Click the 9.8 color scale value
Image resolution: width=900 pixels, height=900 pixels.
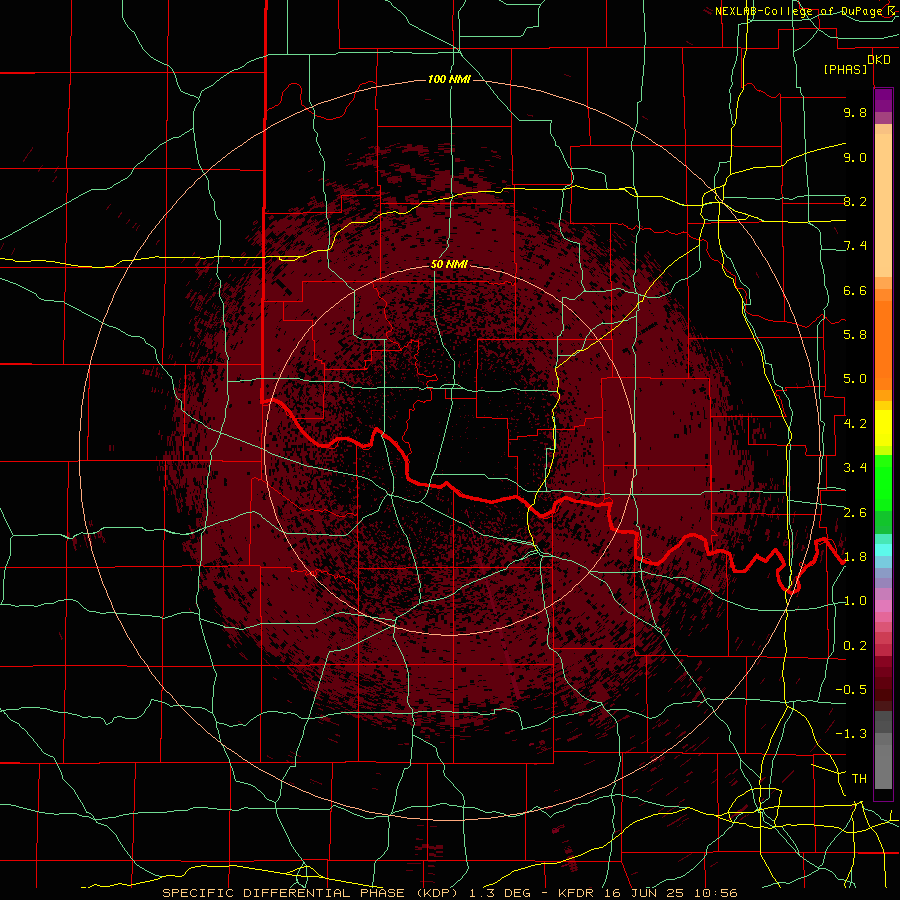click(x=855, y=112)
